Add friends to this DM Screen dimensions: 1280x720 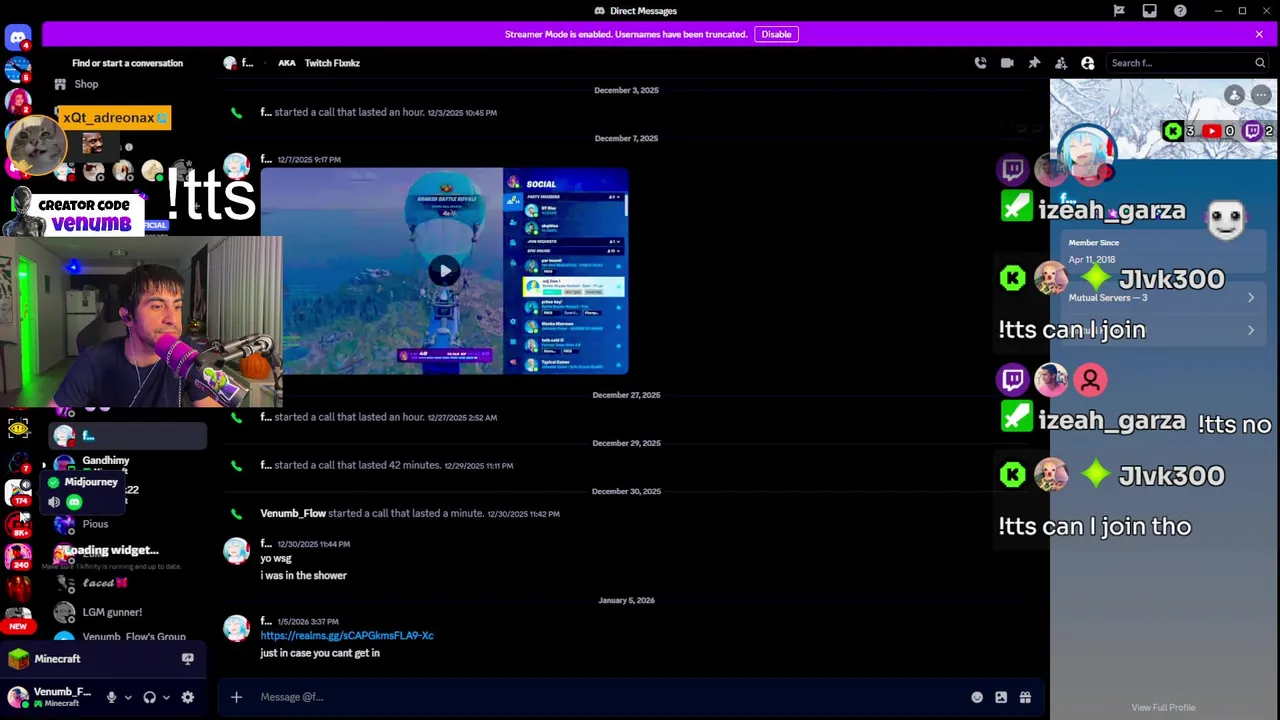click(x=1061, y=63)
